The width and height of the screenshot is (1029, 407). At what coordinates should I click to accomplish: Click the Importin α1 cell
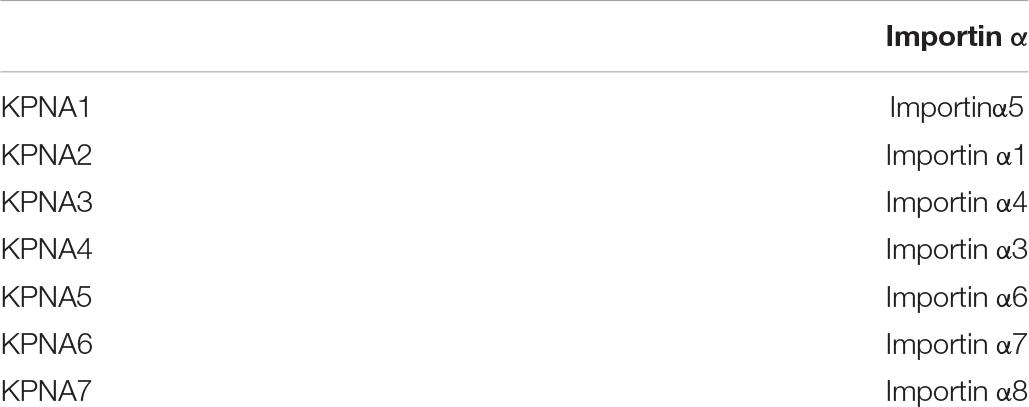pos(956,156)
